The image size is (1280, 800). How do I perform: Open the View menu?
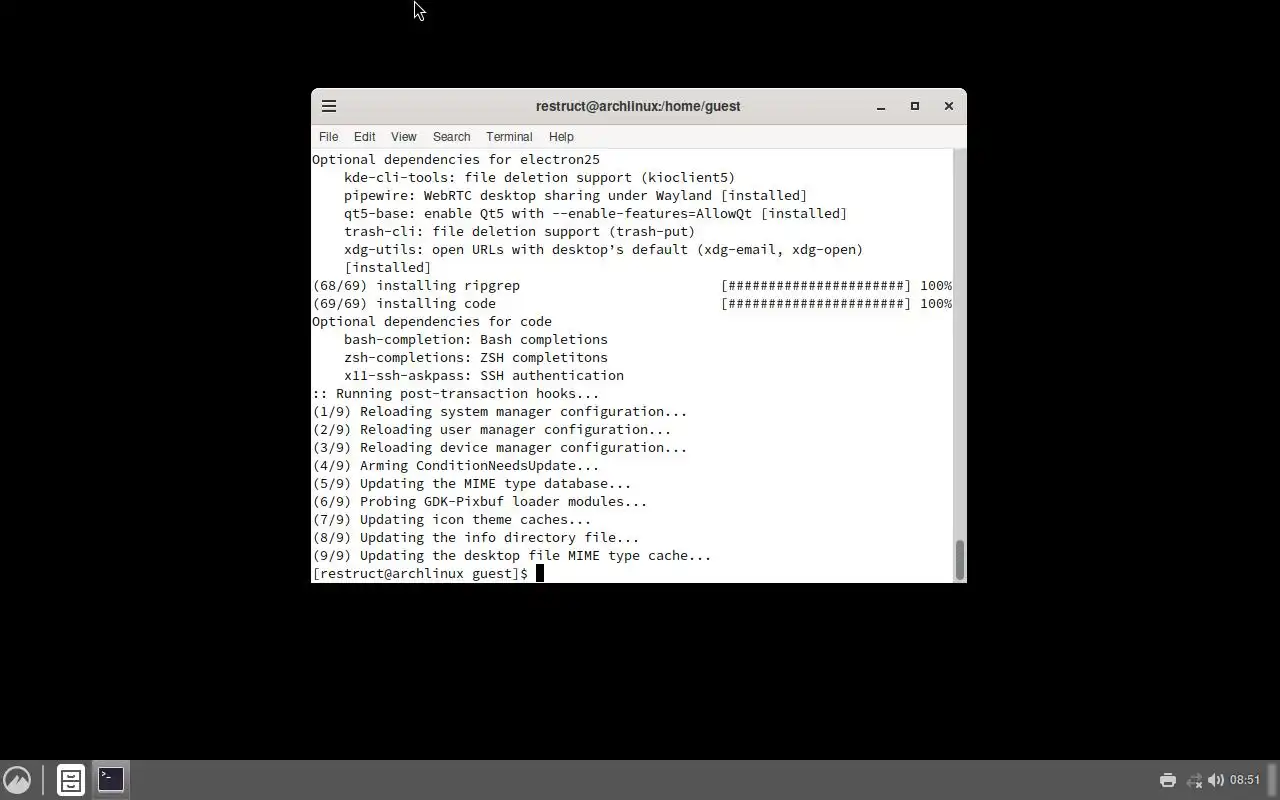[403, 137]
